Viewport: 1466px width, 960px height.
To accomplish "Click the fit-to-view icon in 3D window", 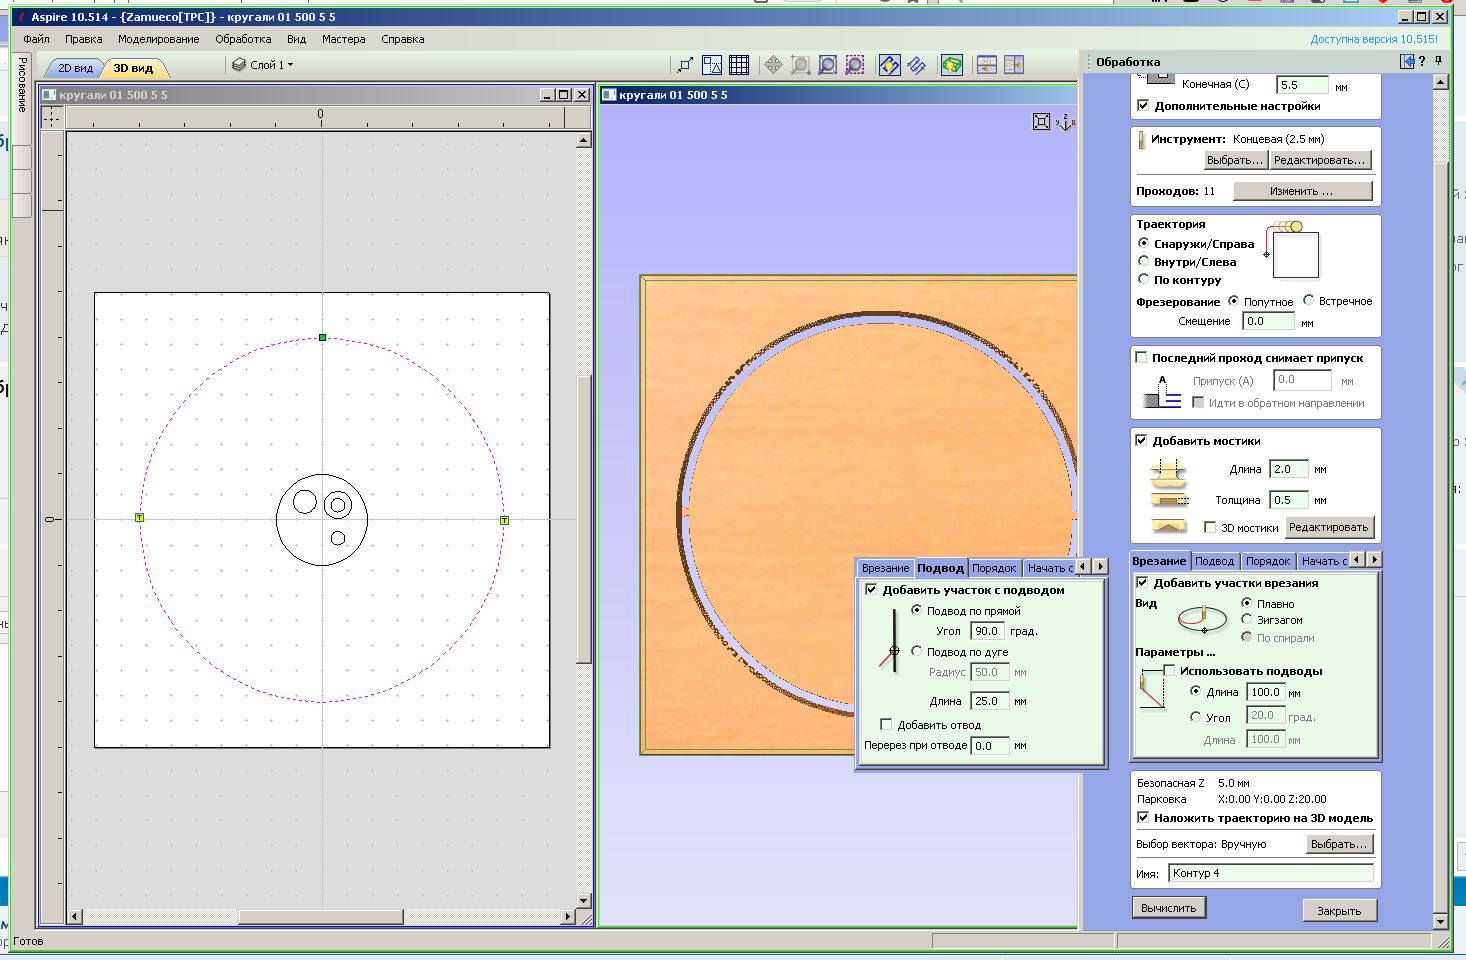I will tap(1041, 122).
